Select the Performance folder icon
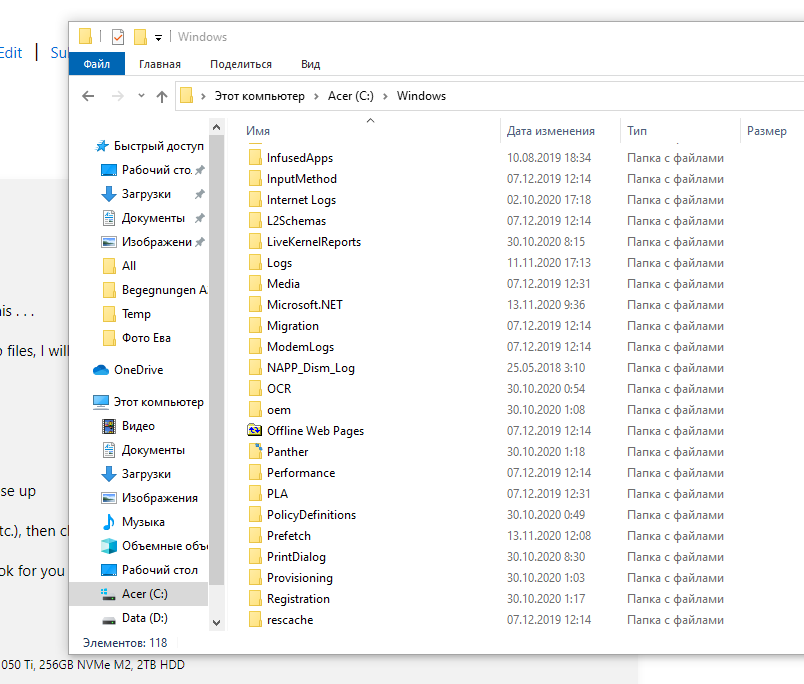 coord(255,472)
